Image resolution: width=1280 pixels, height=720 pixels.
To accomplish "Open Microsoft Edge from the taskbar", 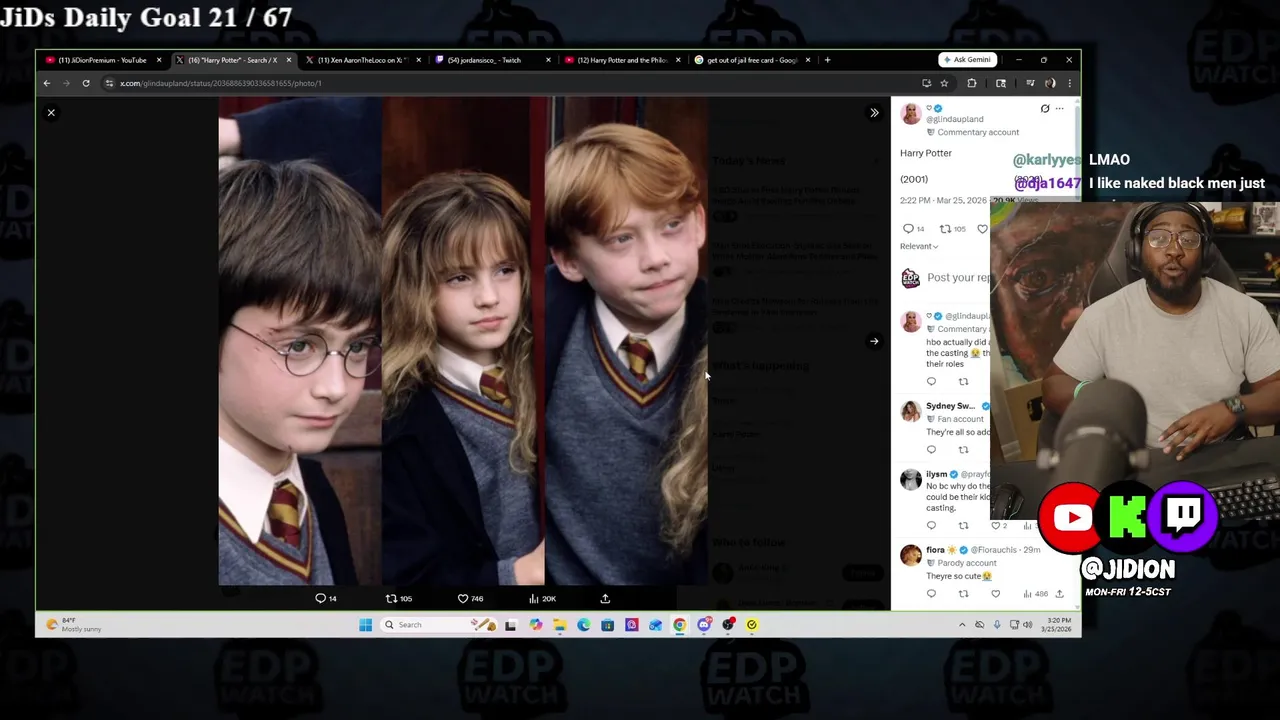I will [583, 625].
